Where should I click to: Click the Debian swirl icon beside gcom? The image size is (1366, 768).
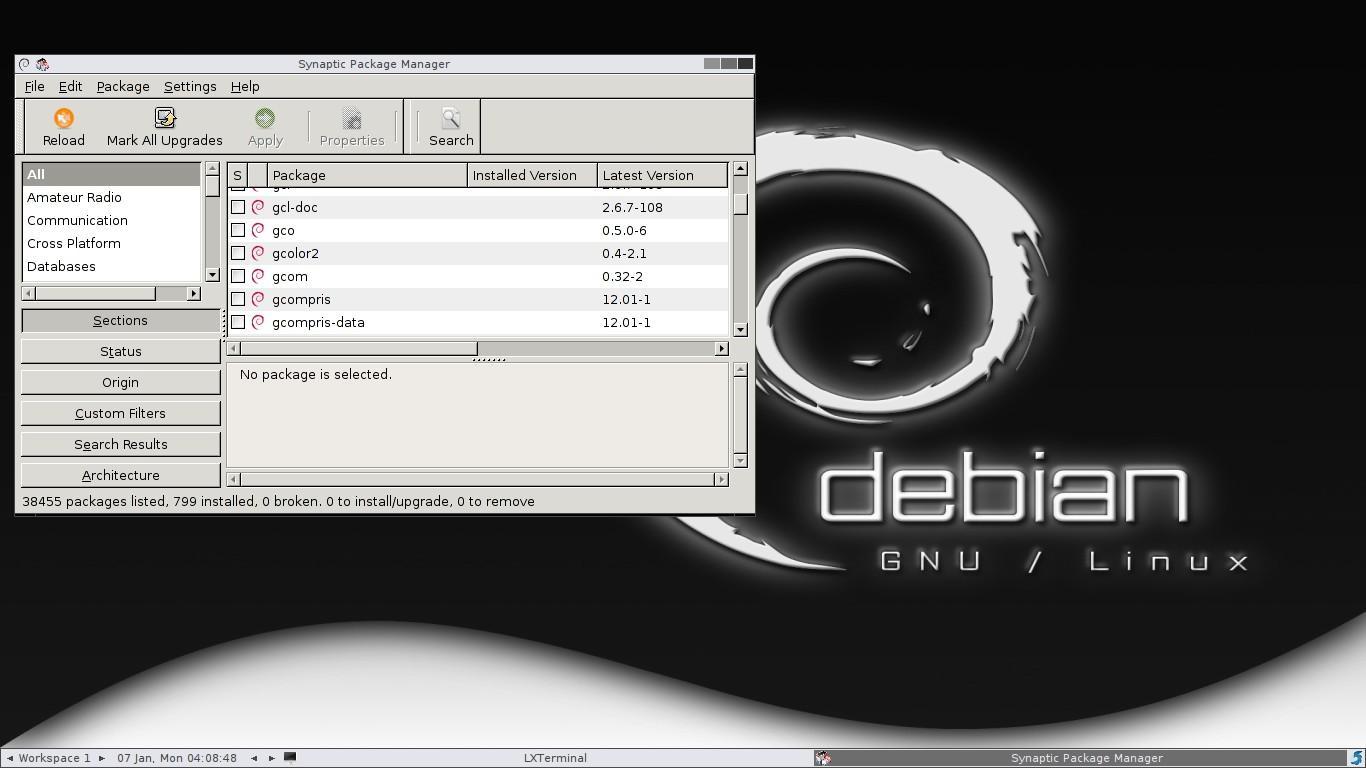258,276
